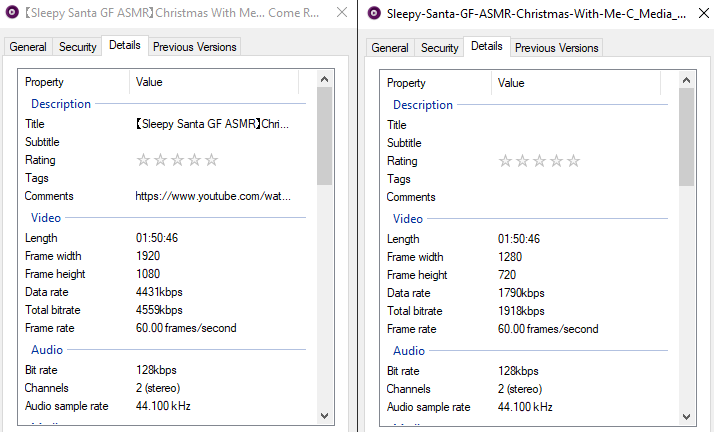The image size is (714, 432).
Task: Click Video group header in left window
Action: [x=46, y=218]
